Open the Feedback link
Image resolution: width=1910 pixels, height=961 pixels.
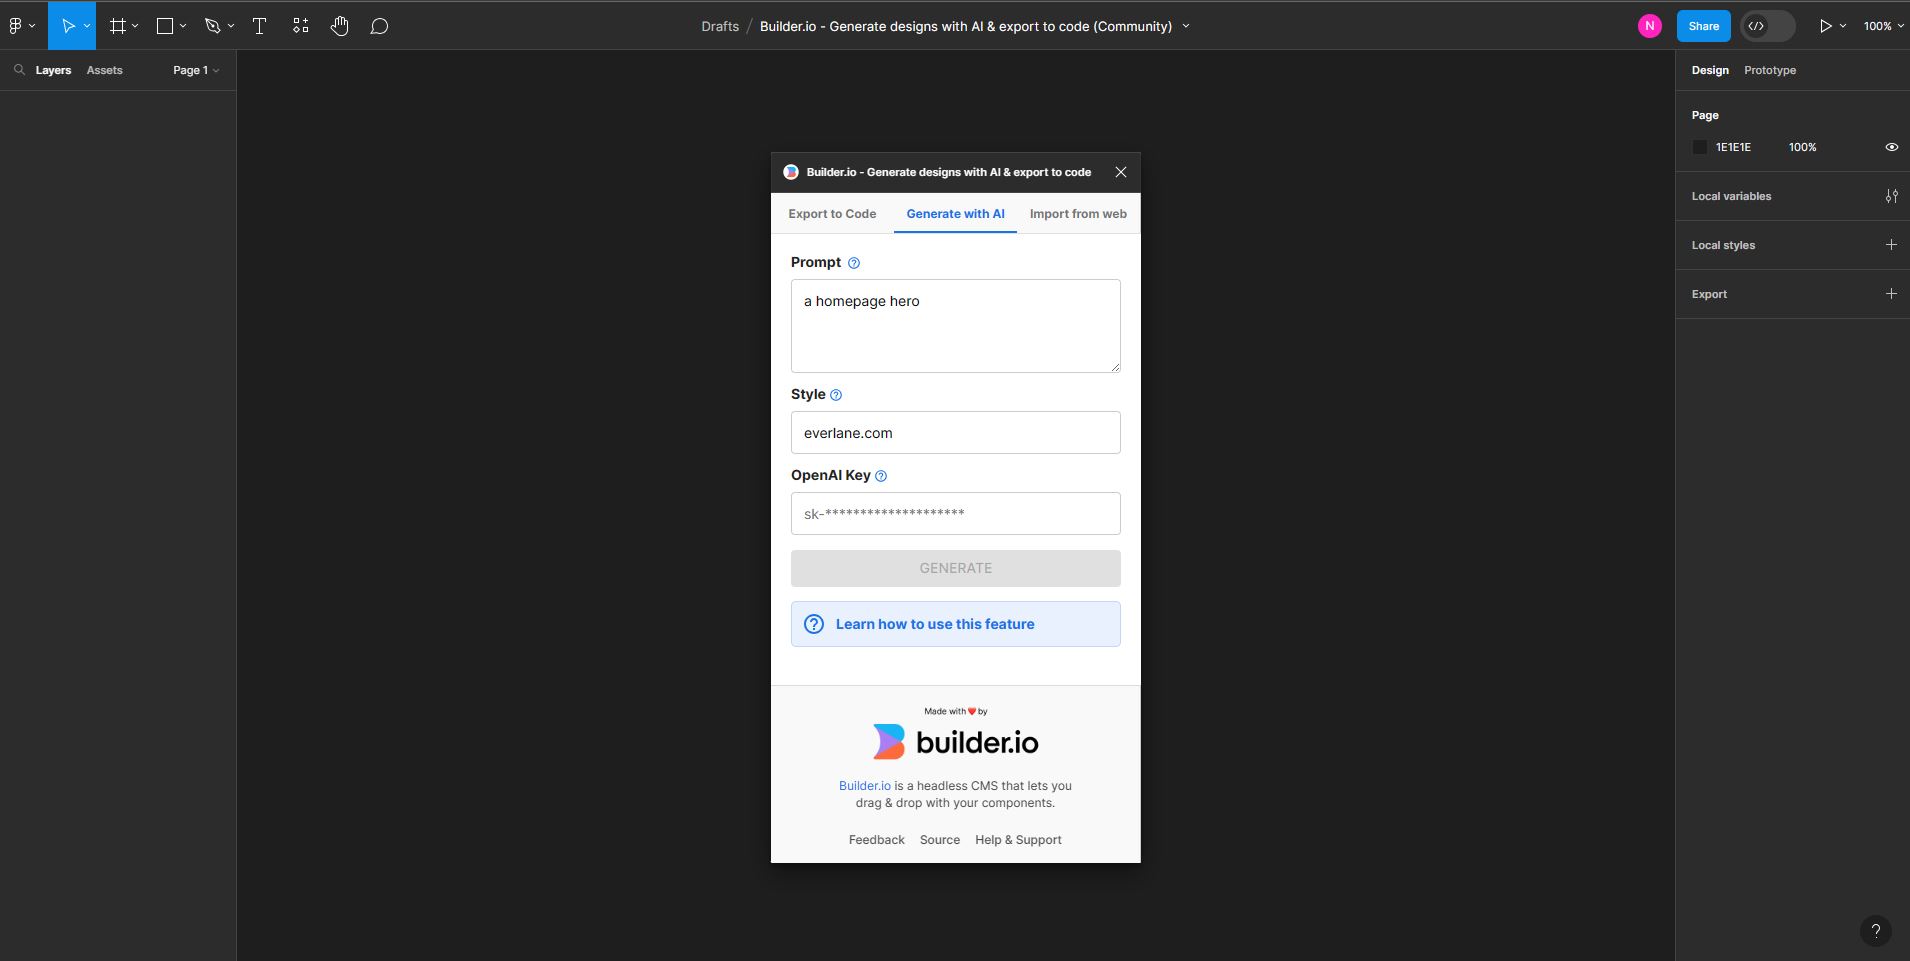coord(877,840)
